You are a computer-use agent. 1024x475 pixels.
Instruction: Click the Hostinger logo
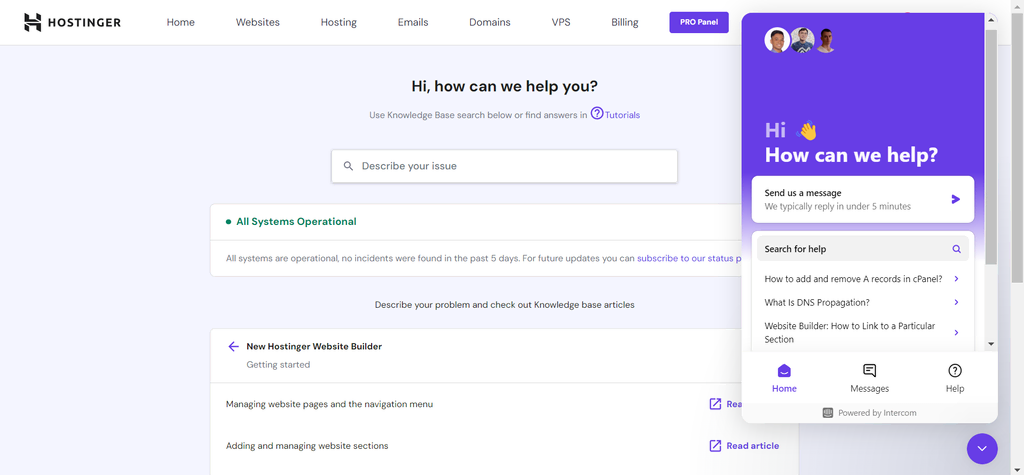(72, 22)
